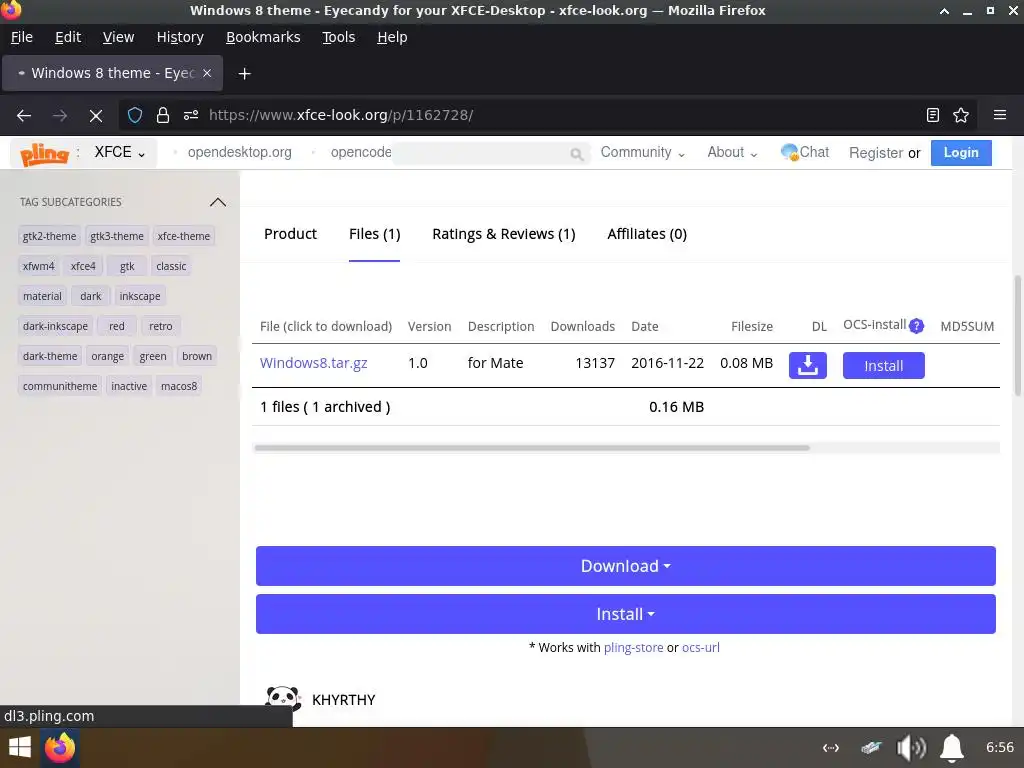This screenshot has width=1024, height=768.
Task: Expand the XFCE category dropdown
Action: (120, 152)
